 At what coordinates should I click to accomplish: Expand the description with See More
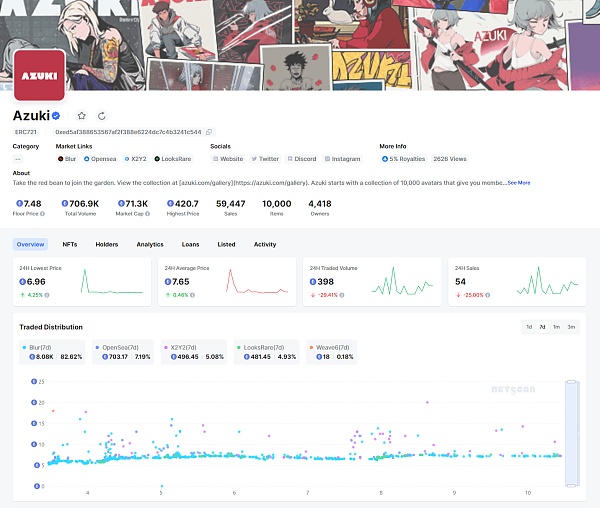click(518, 183)
